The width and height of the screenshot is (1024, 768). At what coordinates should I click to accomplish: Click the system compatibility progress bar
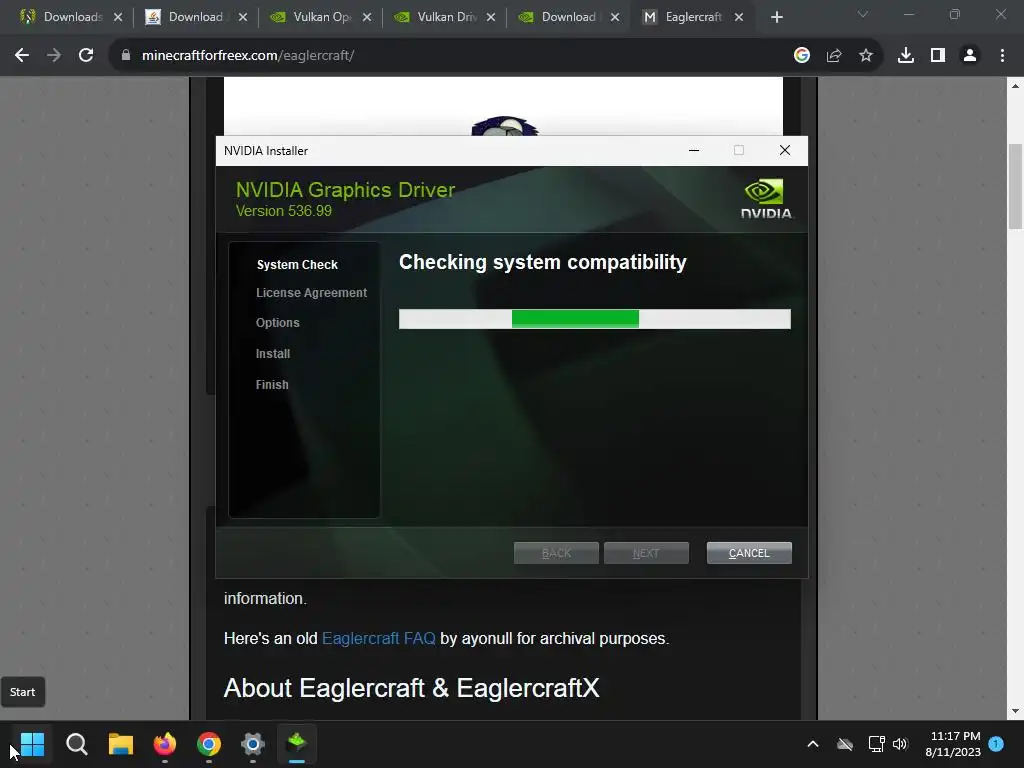pyautogui.click(x=594, y=319)
